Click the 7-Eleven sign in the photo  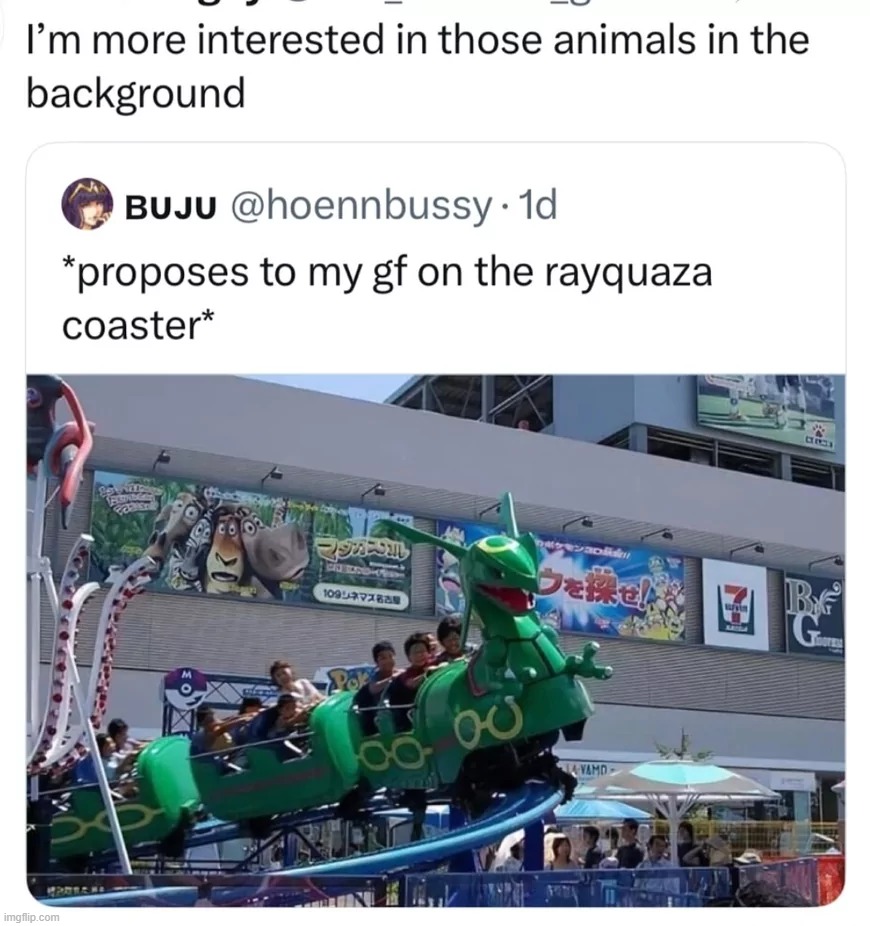click(x=735, y=604)
